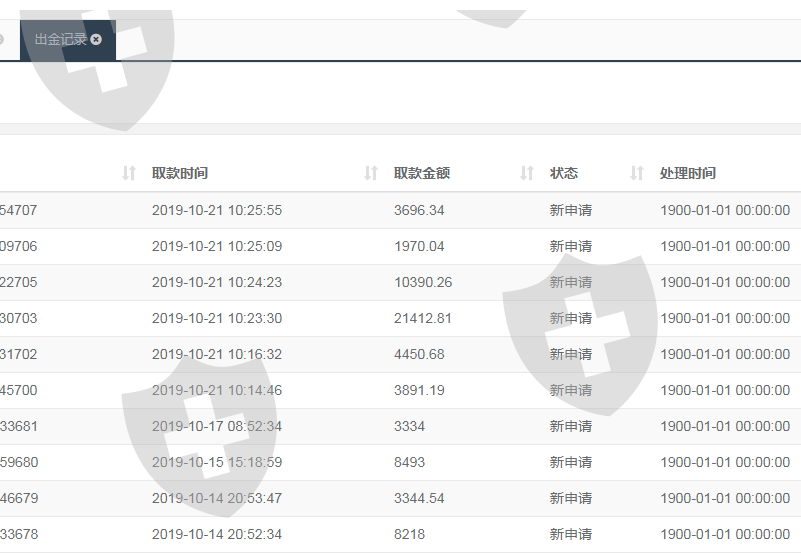The width and height of the screenshot is (801, 555).
Task: Click 新申请 status in the 3696.34 row
Action: pyautogui.click(x=571, y=210)
